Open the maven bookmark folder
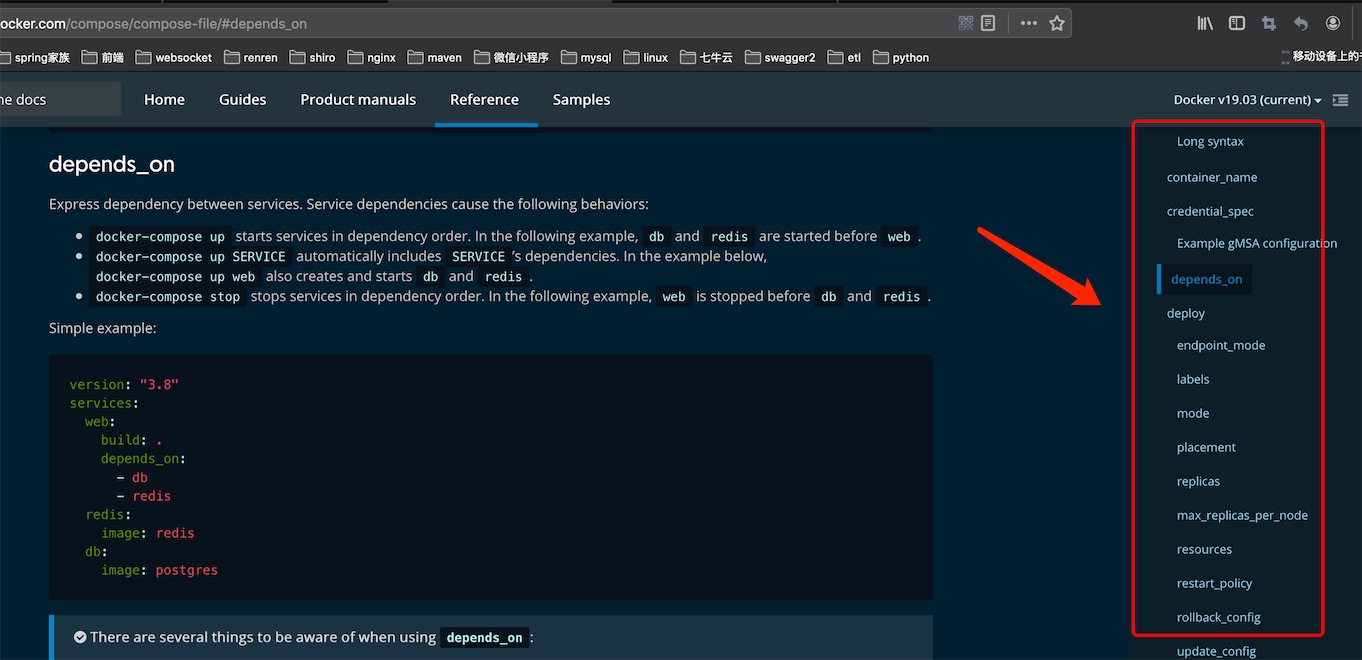Image resolution: width=1362 pixels, height=660 pixels. coord(435,58)
